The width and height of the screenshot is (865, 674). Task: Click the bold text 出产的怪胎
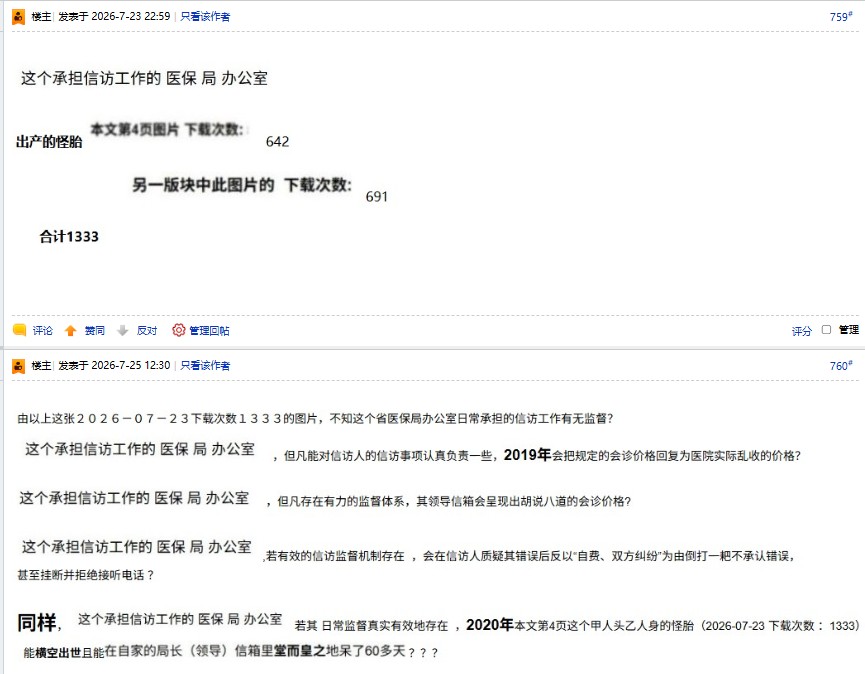[x=49, y=142]
